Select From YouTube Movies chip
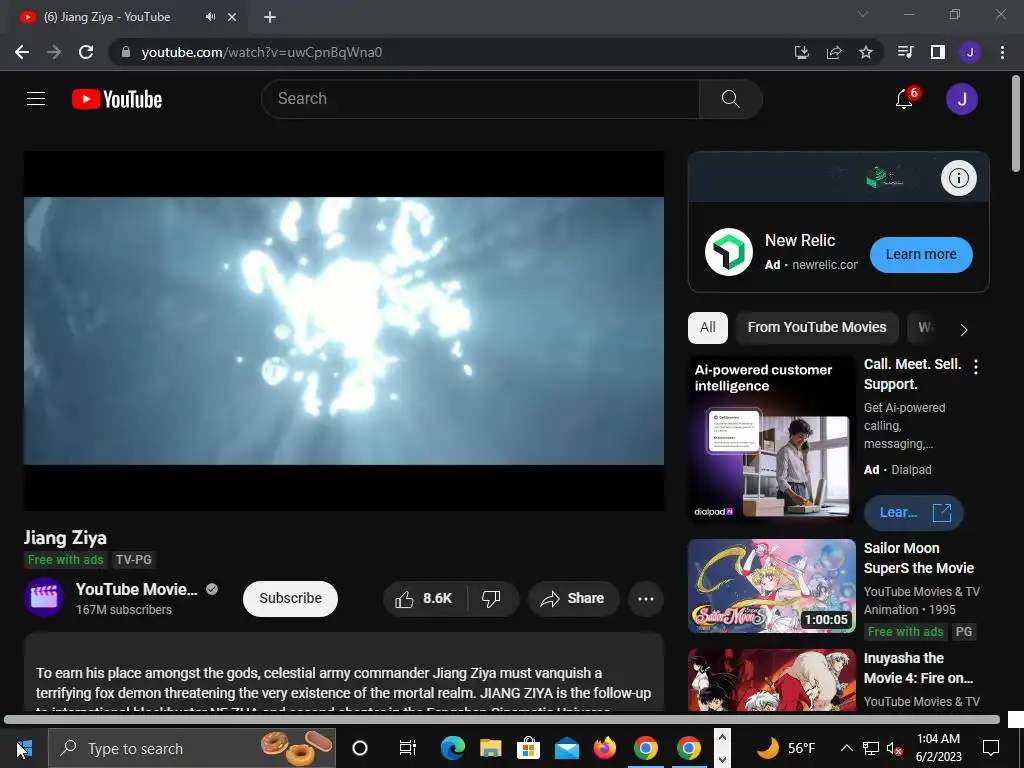Viewport: 1024px width, 768px height. pos(817,327)
